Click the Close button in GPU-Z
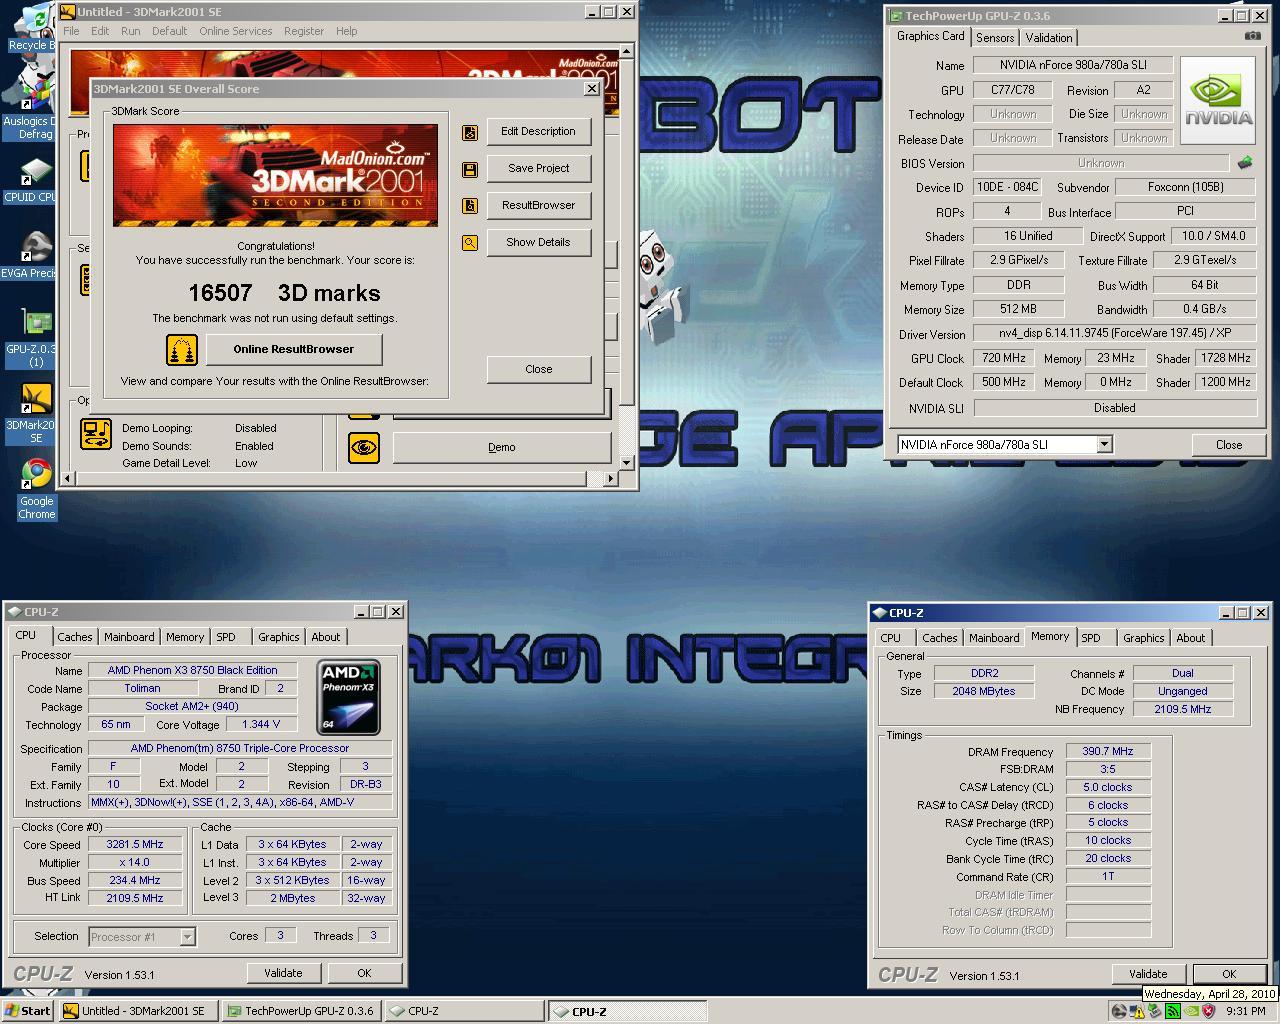The image size is (1280, 1024). coord(1229,445)
